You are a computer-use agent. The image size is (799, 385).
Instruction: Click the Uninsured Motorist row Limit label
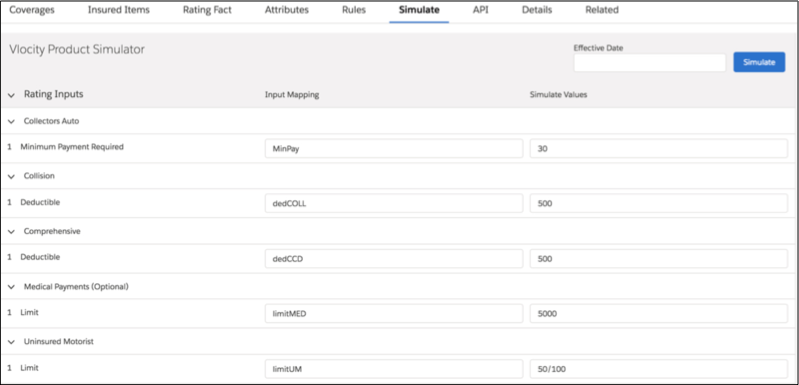[29, 368]
